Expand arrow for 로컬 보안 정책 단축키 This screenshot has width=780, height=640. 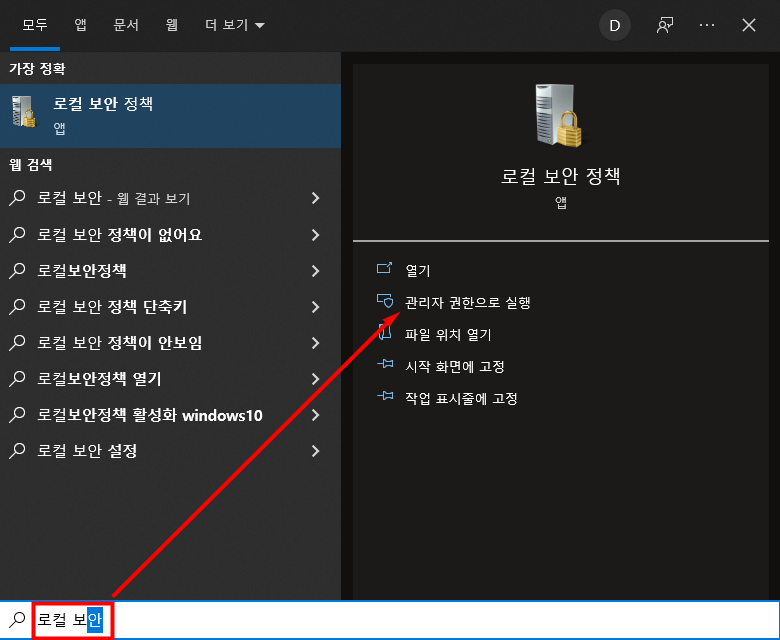point(315,307)
